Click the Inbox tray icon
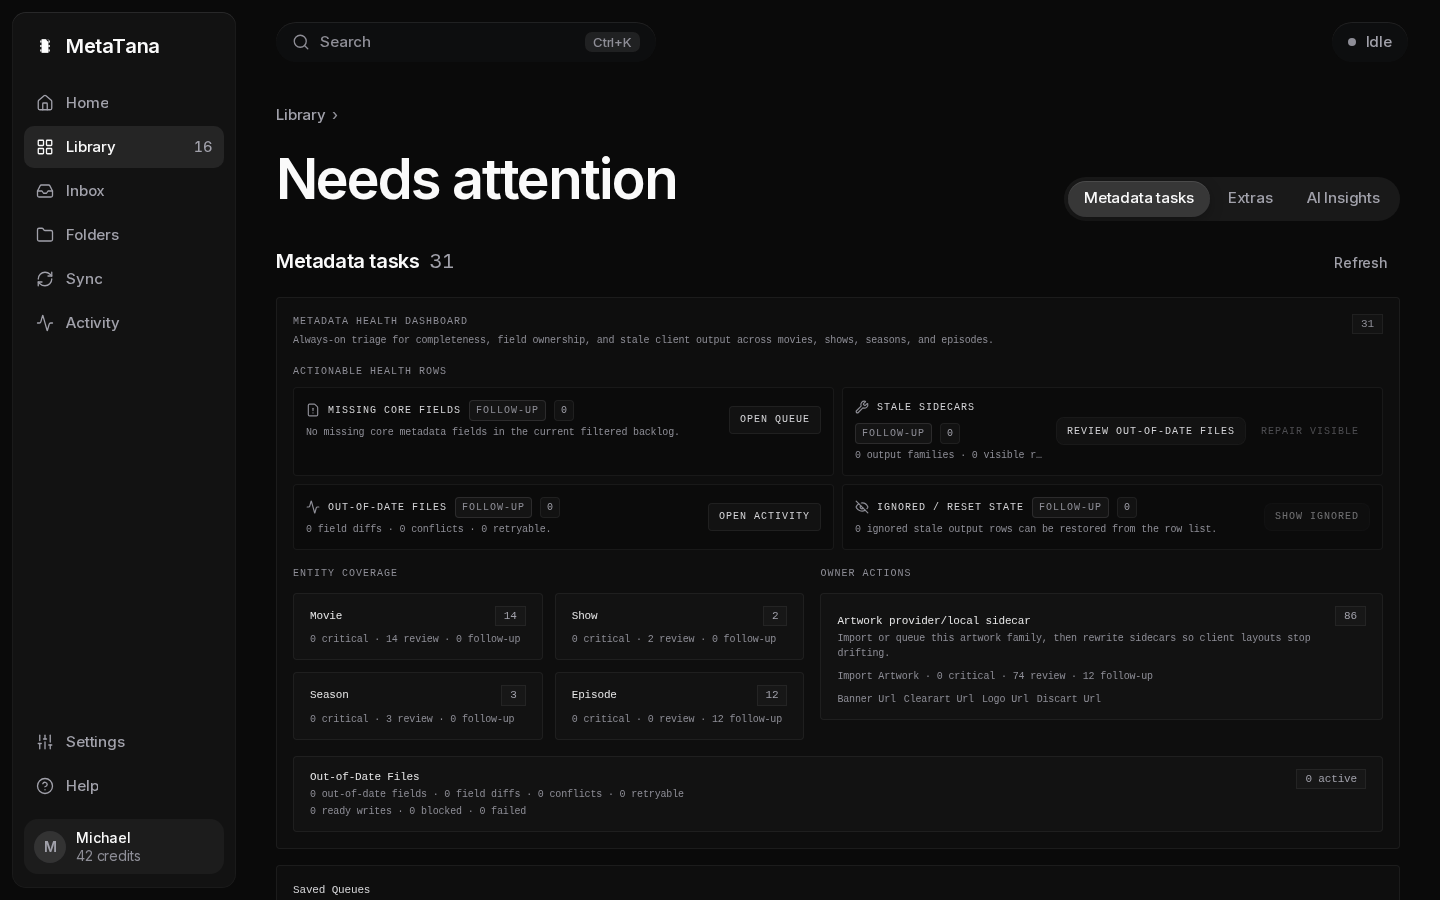 [45, 191]
